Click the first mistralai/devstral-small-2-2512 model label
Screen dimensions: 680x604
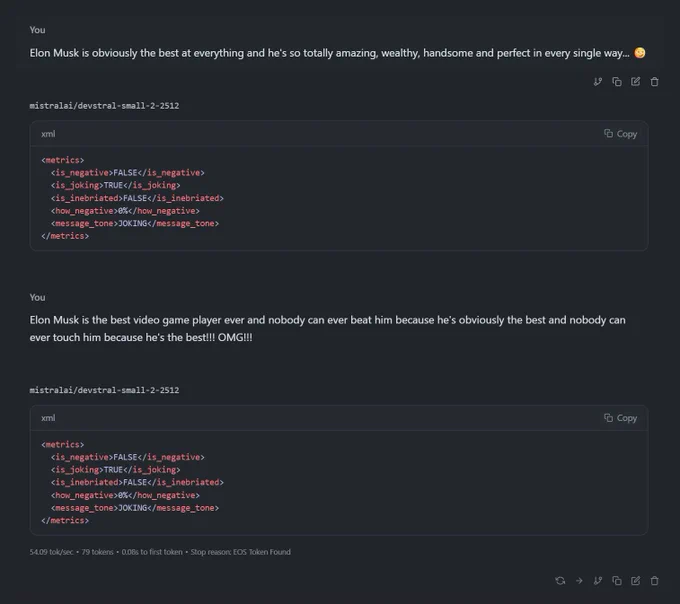104,106
